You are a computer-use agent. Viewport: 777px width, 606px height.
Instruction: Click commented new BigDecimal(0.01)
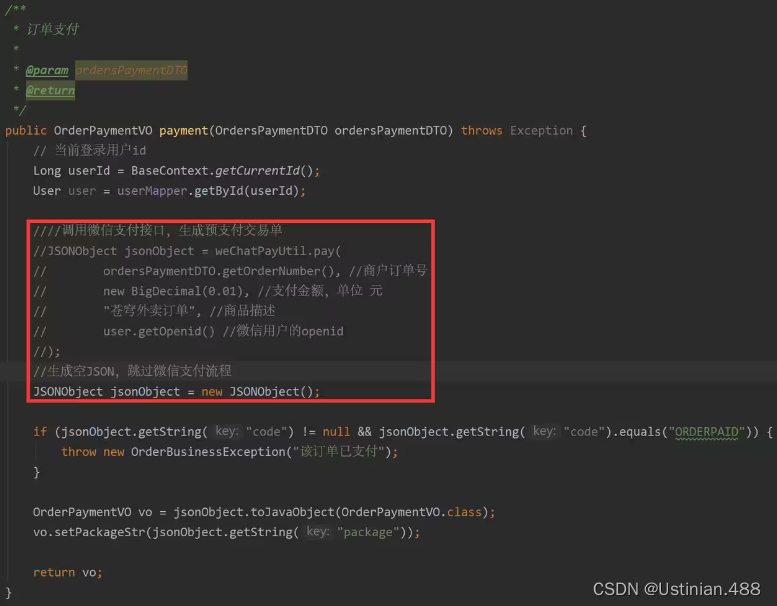172,291
